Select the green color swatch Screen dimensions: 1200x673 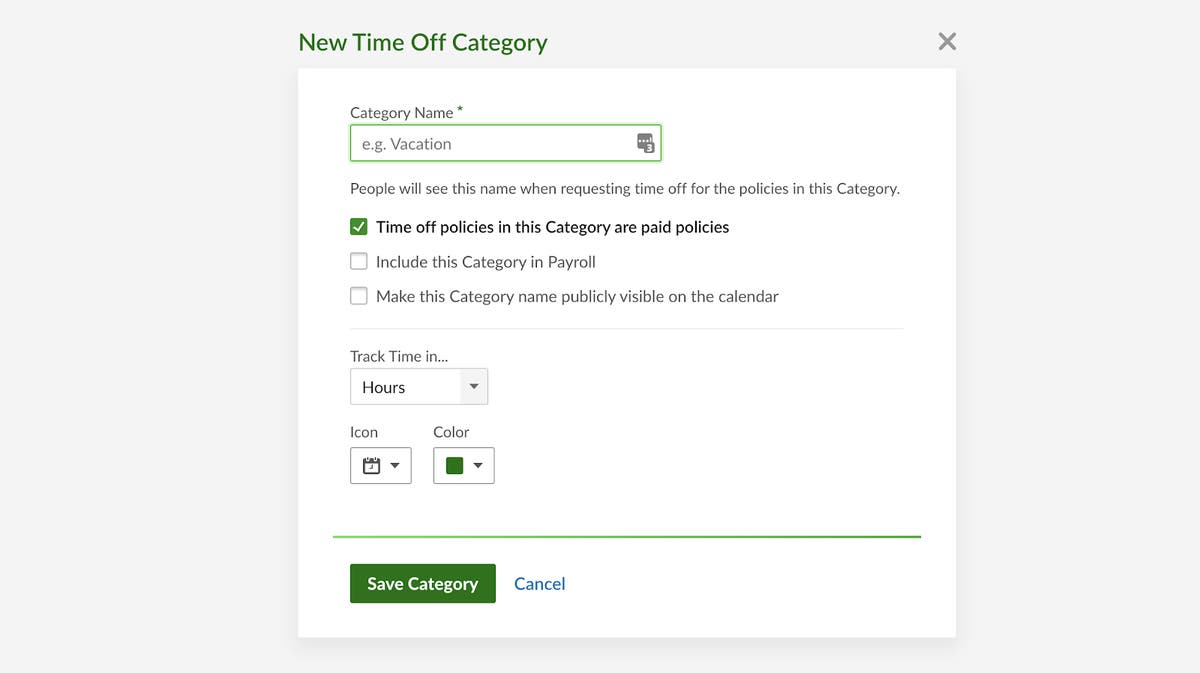pyautogui.click(x=454, y=465)
